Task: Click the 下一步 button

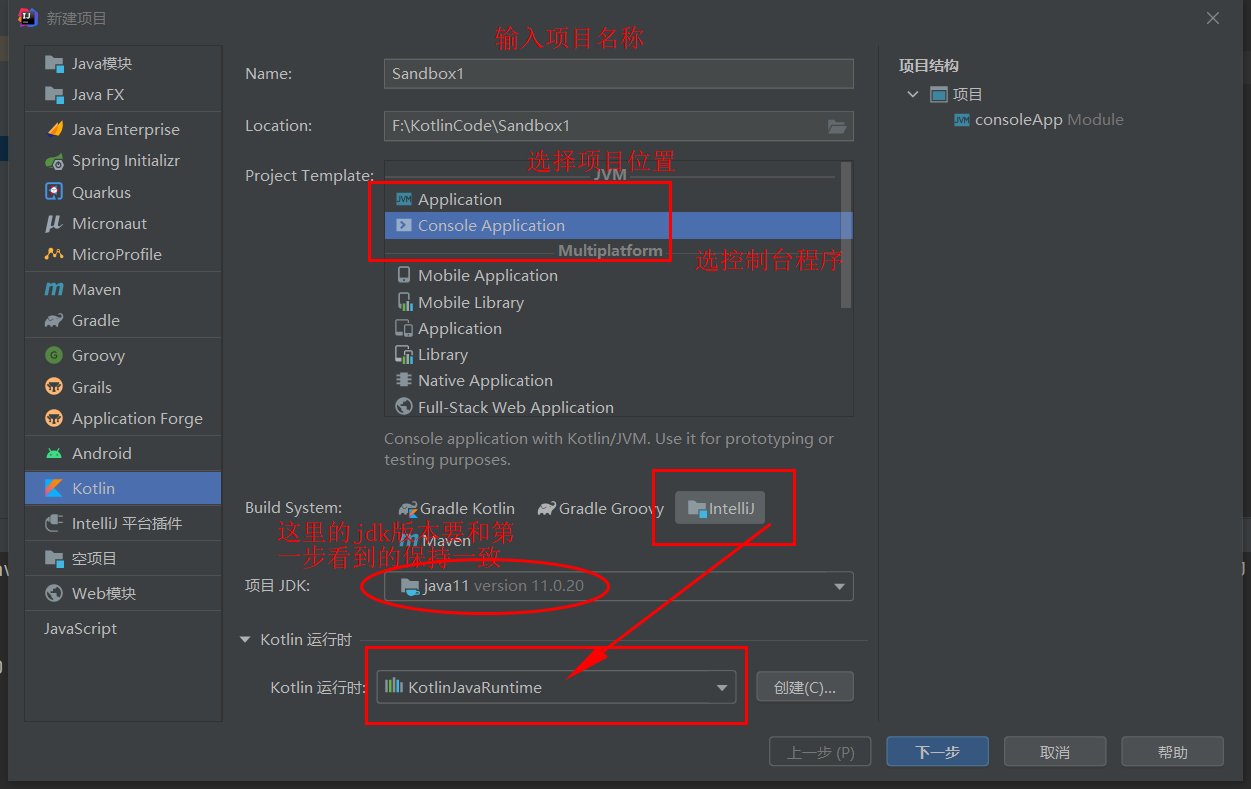Action: coord(937,752)
